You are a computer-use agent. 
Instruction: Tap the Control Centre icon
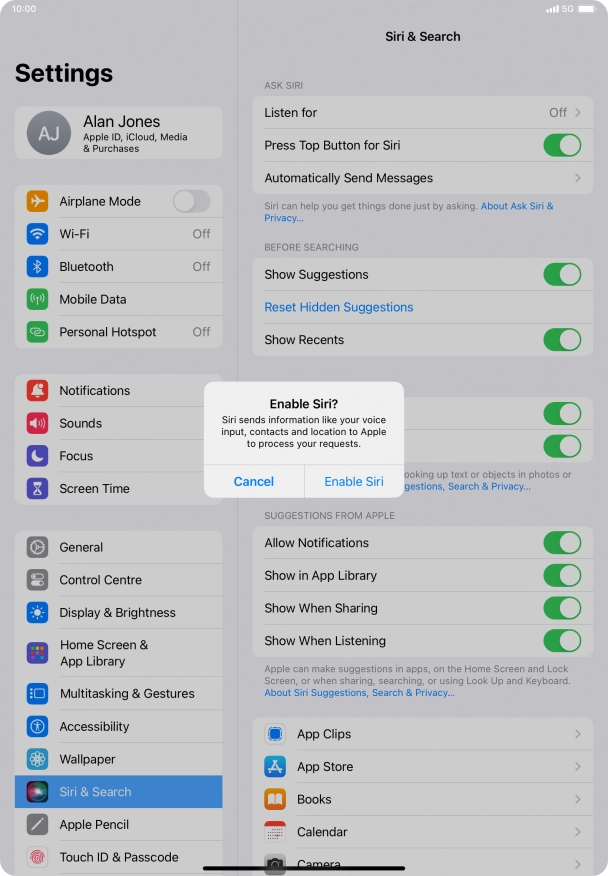37,580
